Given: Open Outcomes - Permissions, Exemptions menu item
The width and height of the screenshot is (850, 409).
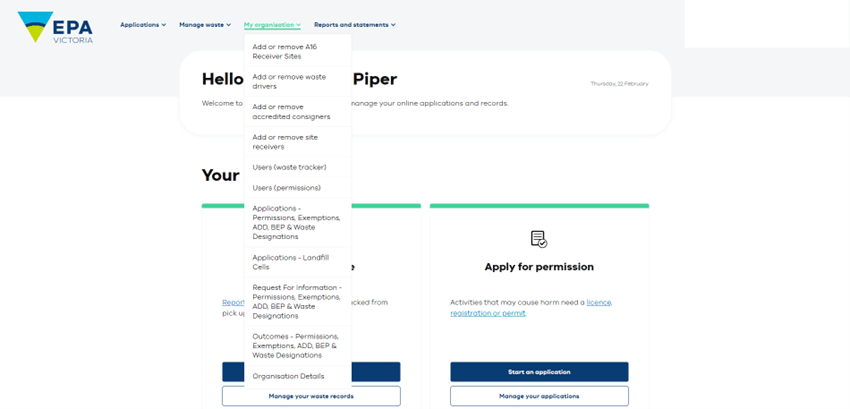Looking at the screenshot, I should 298,346.
